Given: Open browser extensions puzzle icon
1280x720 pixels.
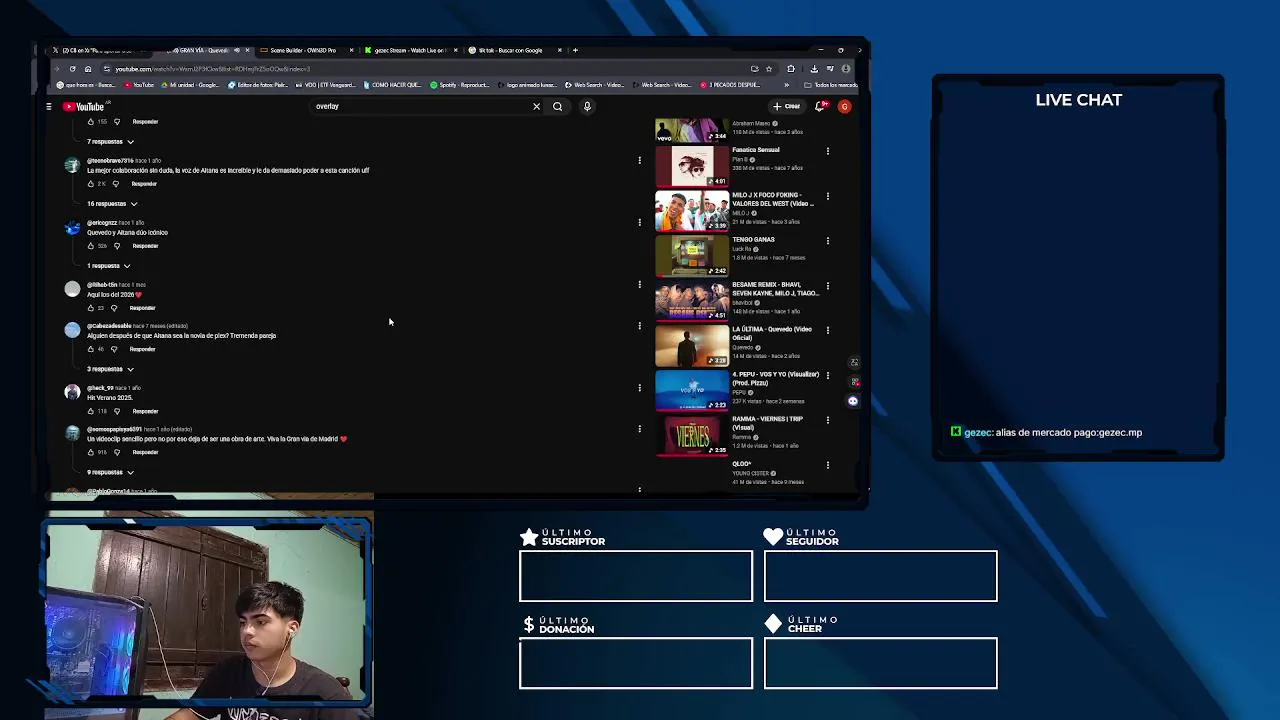Looking at the screenshot, I should coord(791,69).
